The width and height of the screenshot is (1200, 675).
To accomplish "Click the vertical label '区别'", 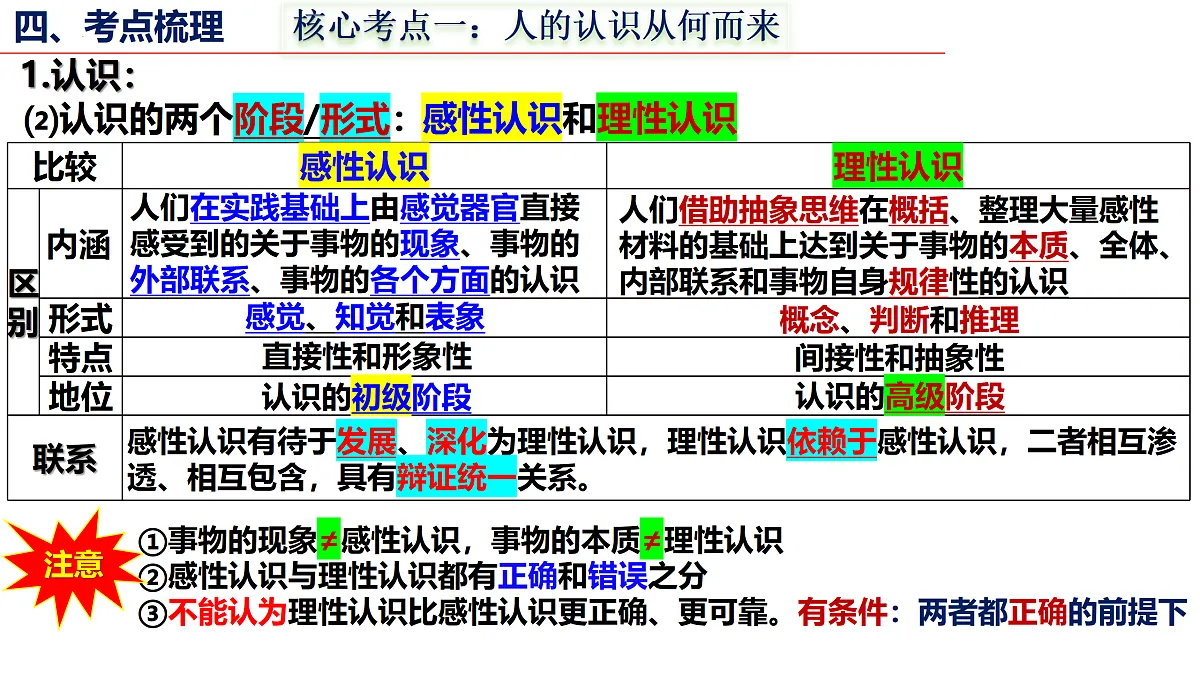I will [22, 303].
